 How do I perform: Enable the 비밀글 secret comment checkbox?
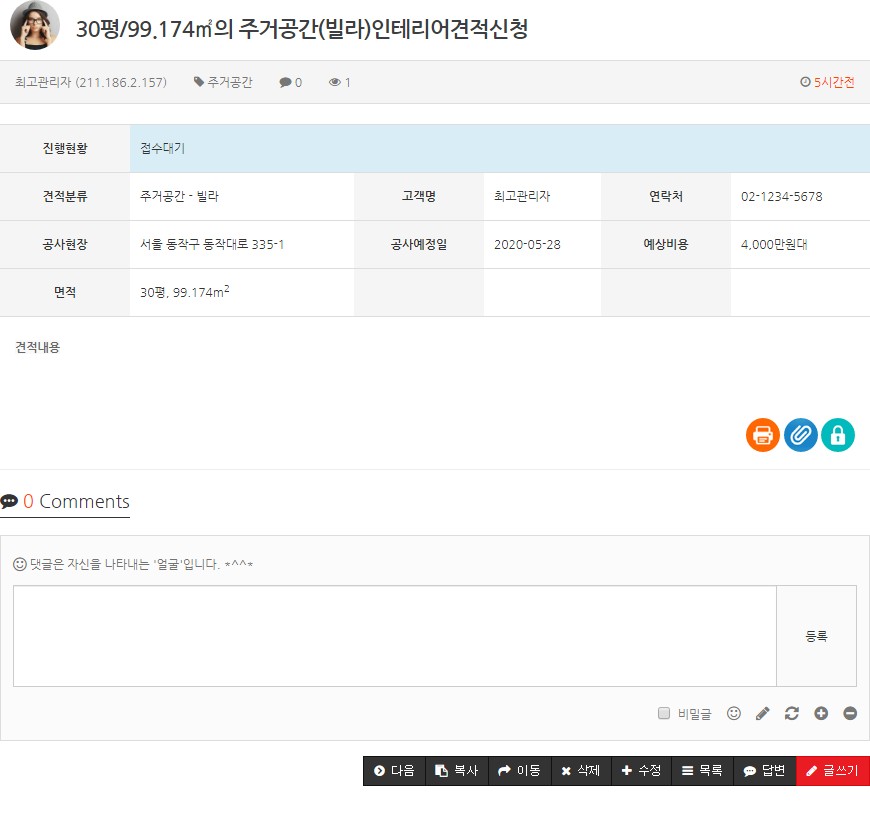tap(664, 713)
